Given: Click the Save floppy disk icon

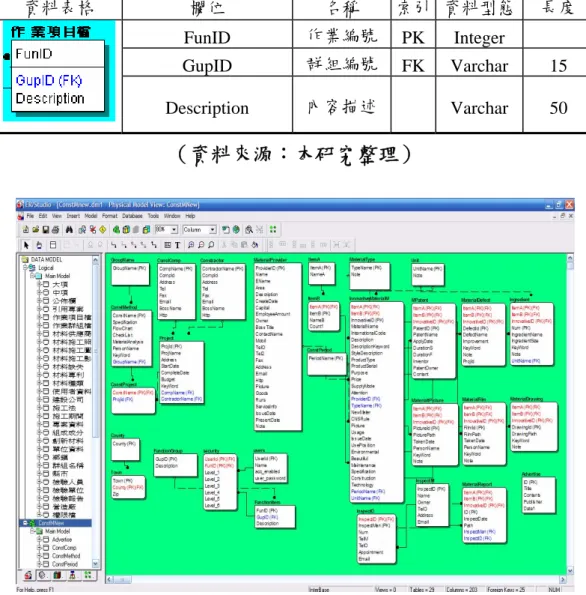Looking at the screenshot, I should coord(46,229).
